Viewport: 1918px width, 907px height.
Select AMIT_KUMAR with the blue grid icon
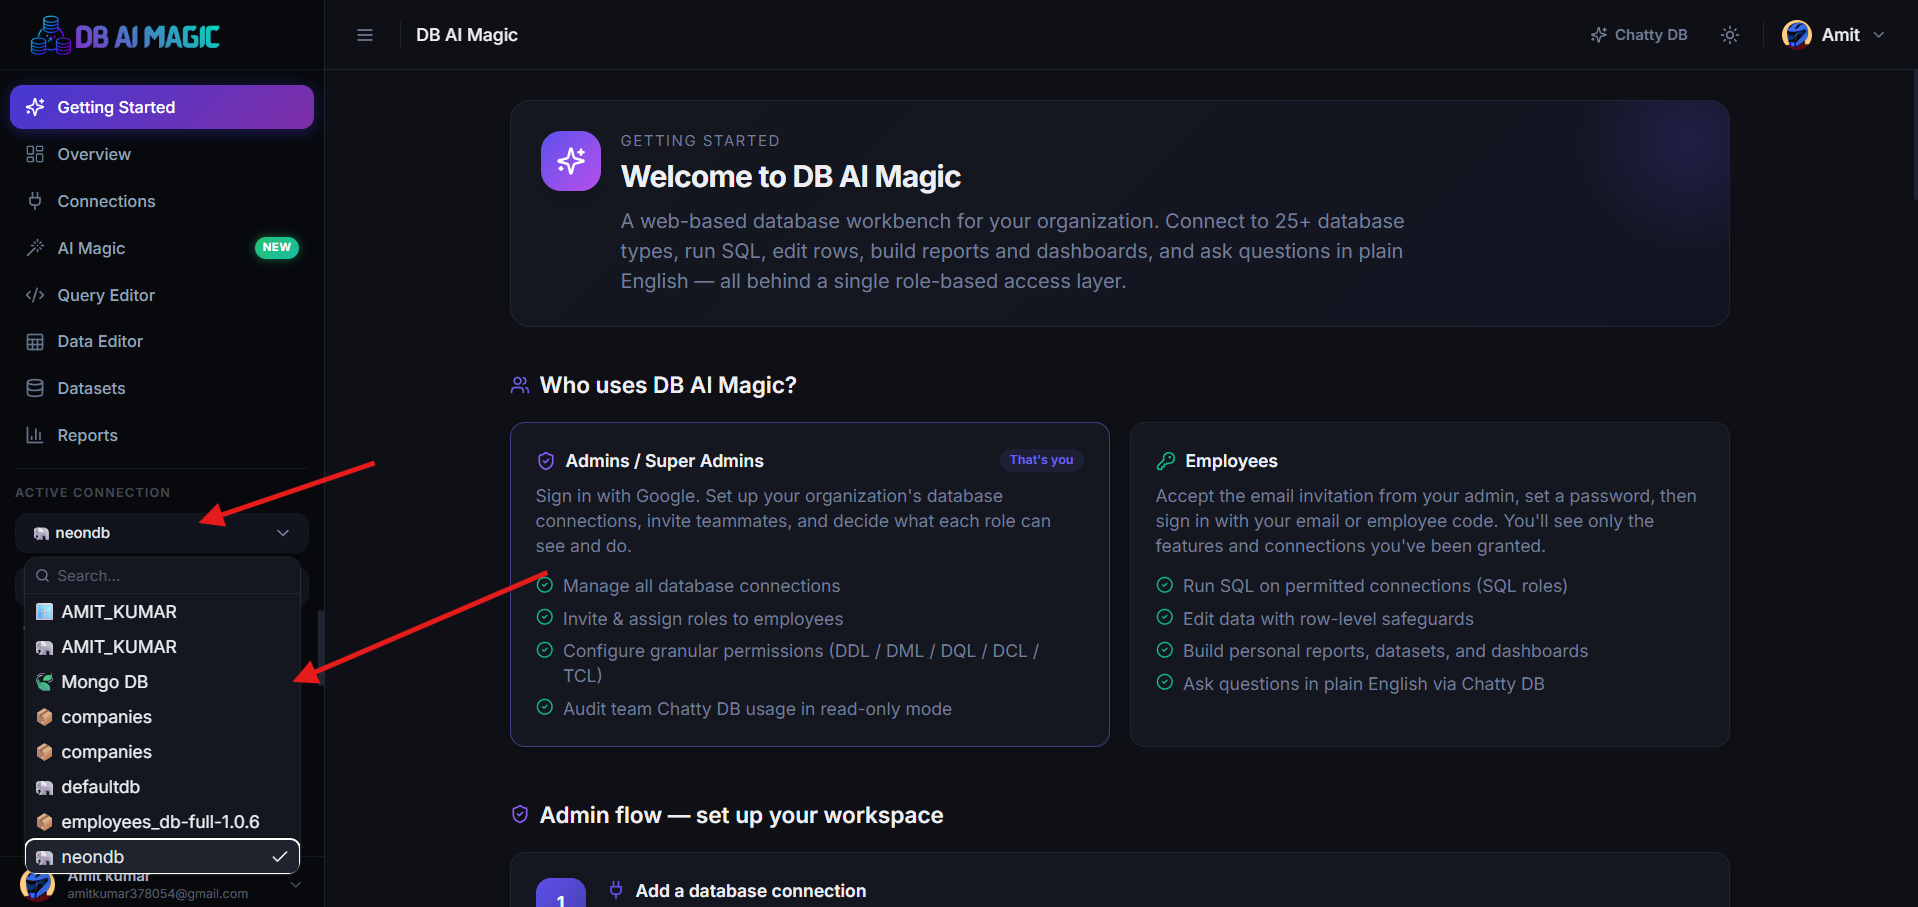[x=162, y=612]
